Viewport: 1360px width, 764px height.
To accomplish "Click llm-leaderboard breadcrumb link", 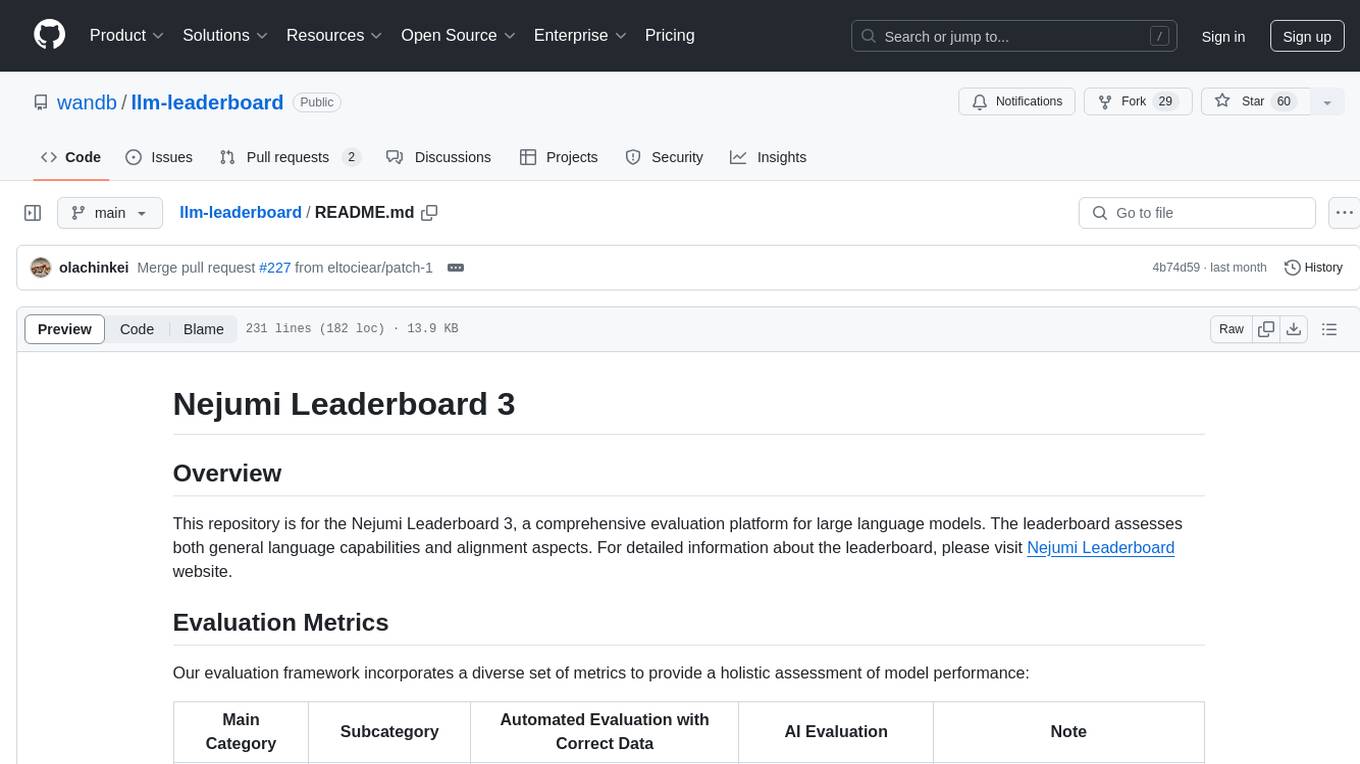I will pos(240,212).
